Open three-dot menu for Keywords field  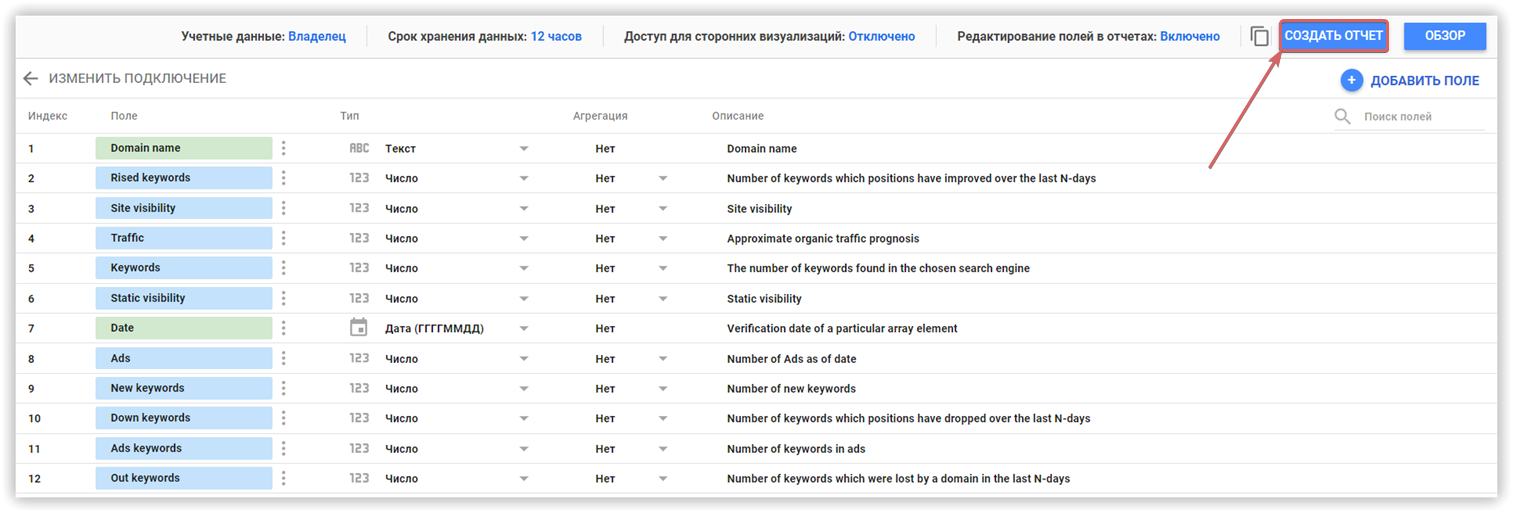tap(284, 268)
